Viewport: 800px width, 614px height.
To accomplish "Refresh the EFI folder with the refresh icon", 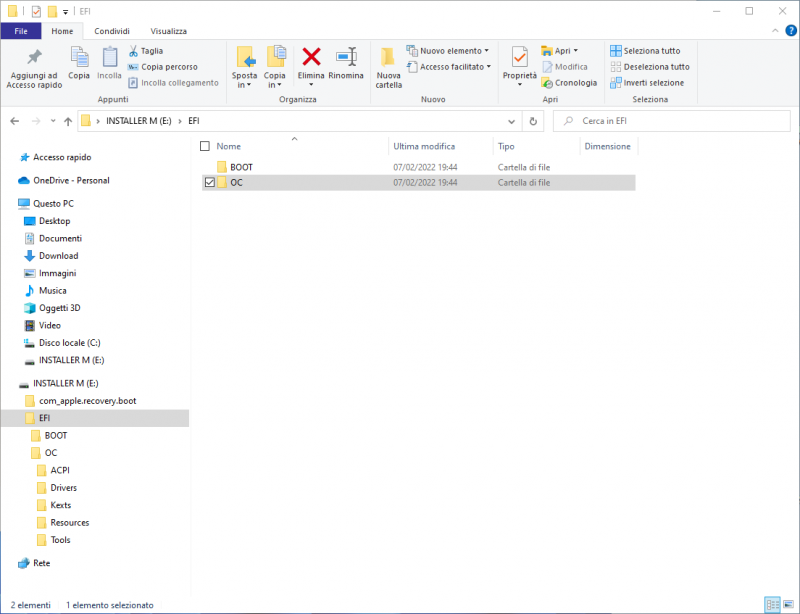I will coord(533,121).
